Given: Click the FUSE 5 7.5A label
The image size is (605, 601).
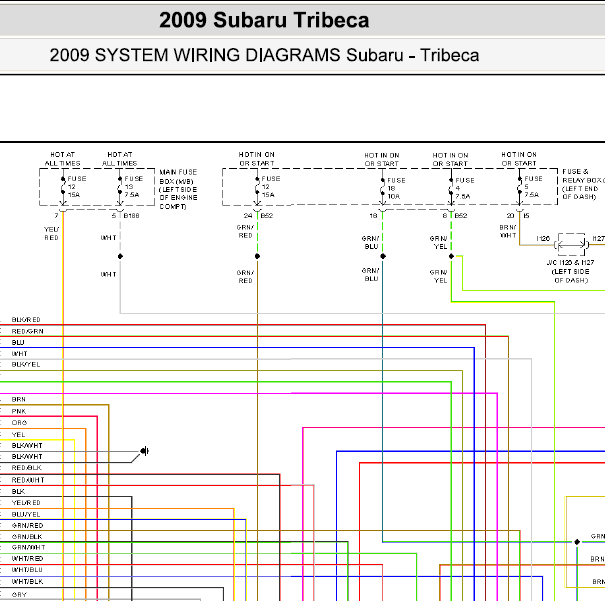Looking at the screenshot, I should (533, 187).
